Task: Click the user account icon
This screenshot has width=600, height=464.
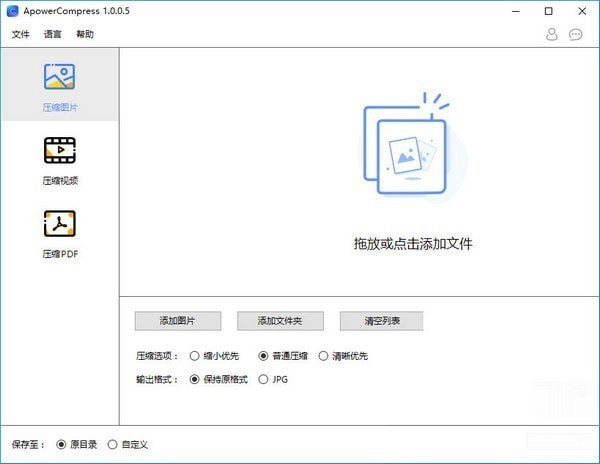Action: pyautogui.click(x=552, y=34)
